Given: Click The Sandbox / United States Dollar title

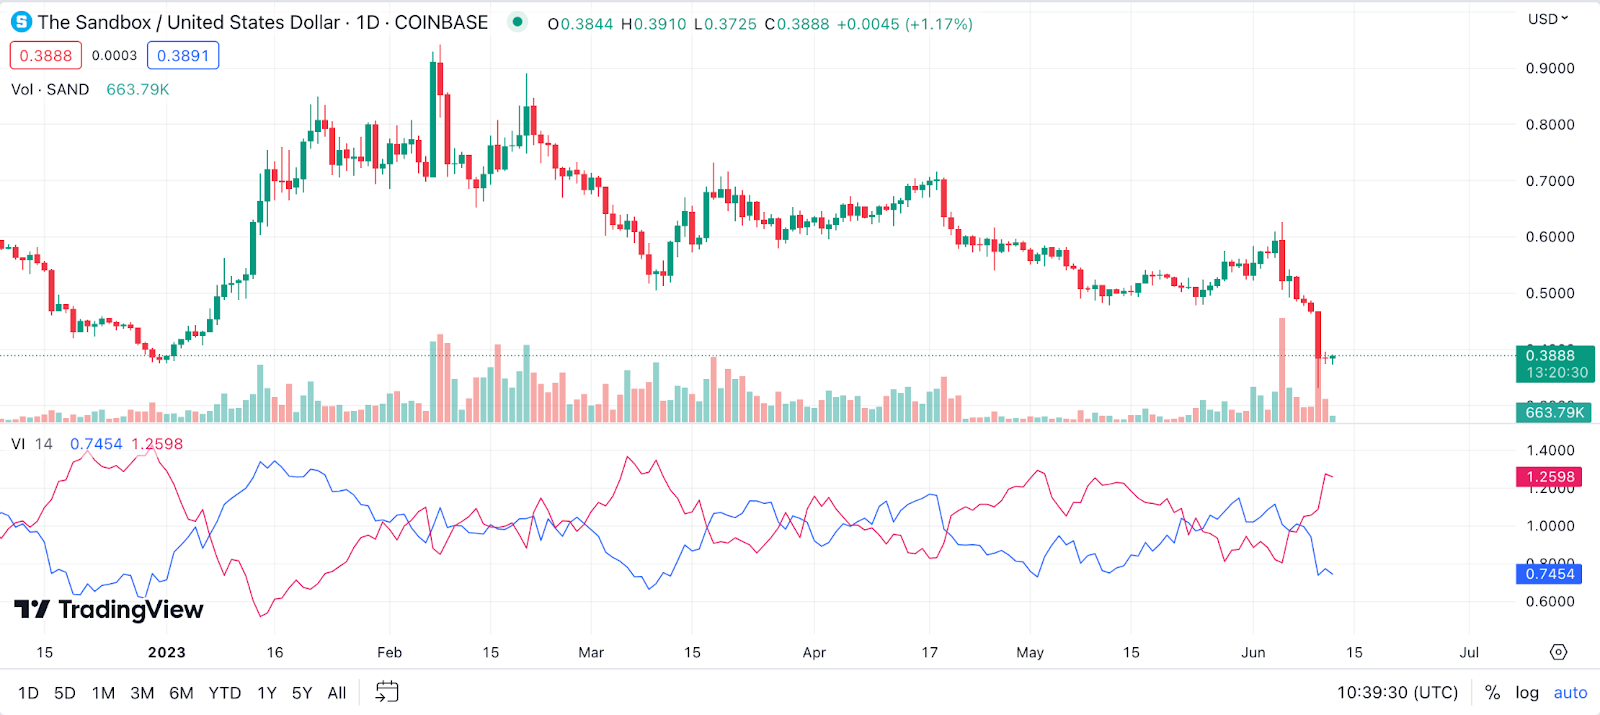Looking at the screenshot, I should coord(189,22).
